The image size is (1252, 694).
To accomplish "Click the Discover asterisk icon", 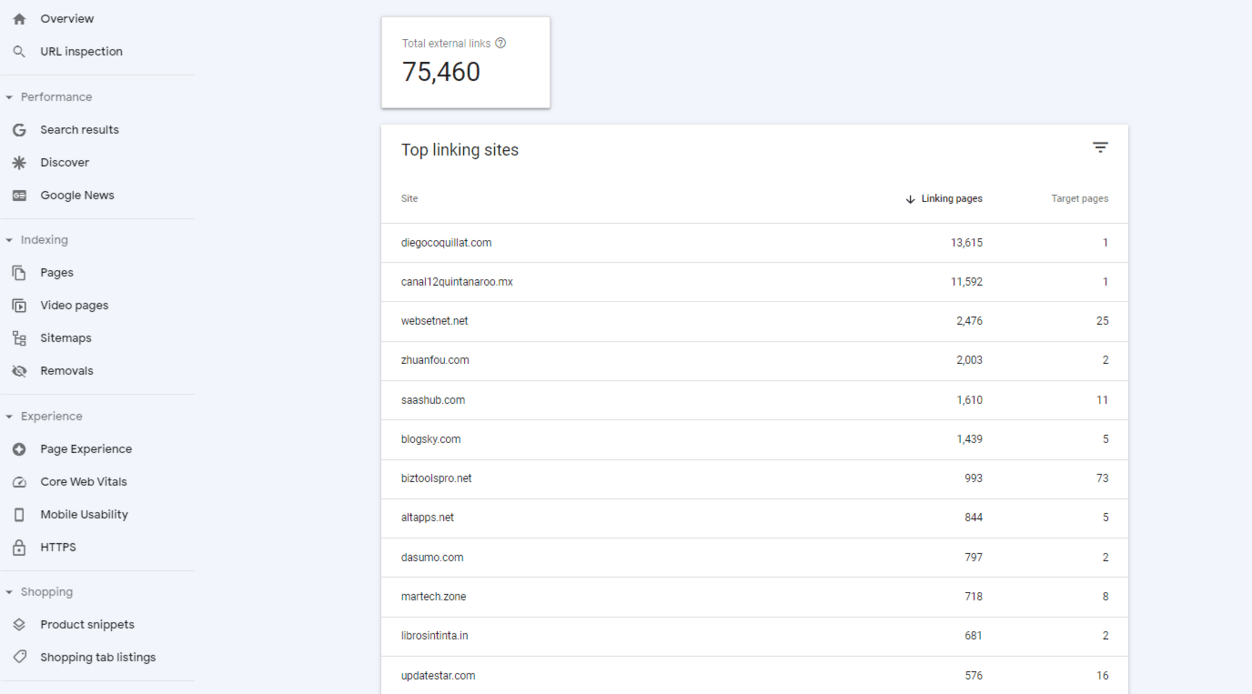I will [19, 163].
